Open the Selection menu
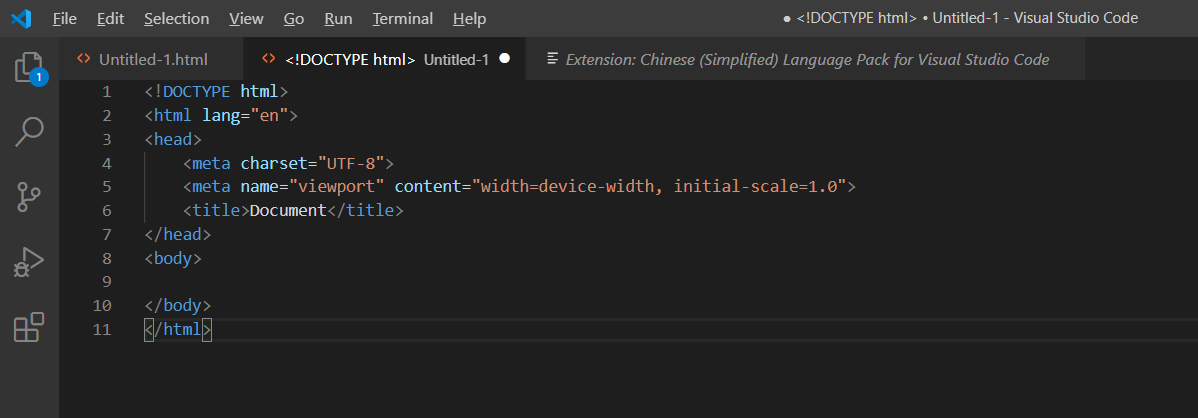Screen dimensions: 1198x418 (x=176, y=19)
